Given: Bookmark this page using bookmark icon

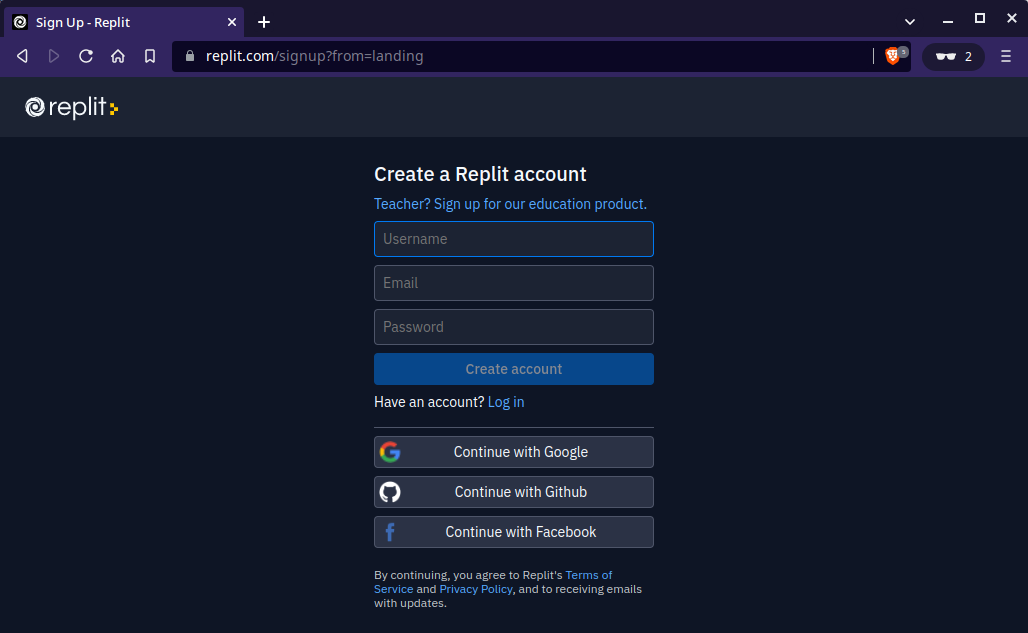Looking at the screenshot, I should coord(150,57).
